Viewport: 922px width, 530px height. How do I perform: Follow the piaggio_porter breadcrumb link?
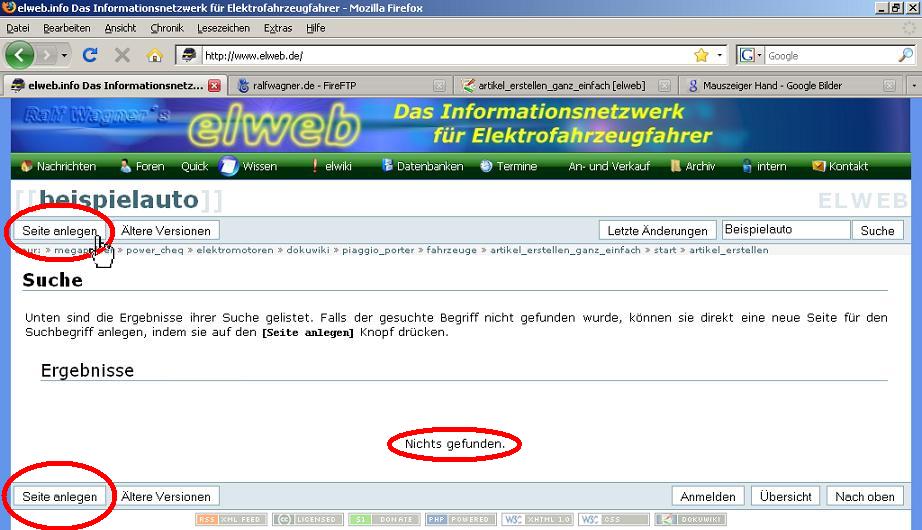point(377,250)
